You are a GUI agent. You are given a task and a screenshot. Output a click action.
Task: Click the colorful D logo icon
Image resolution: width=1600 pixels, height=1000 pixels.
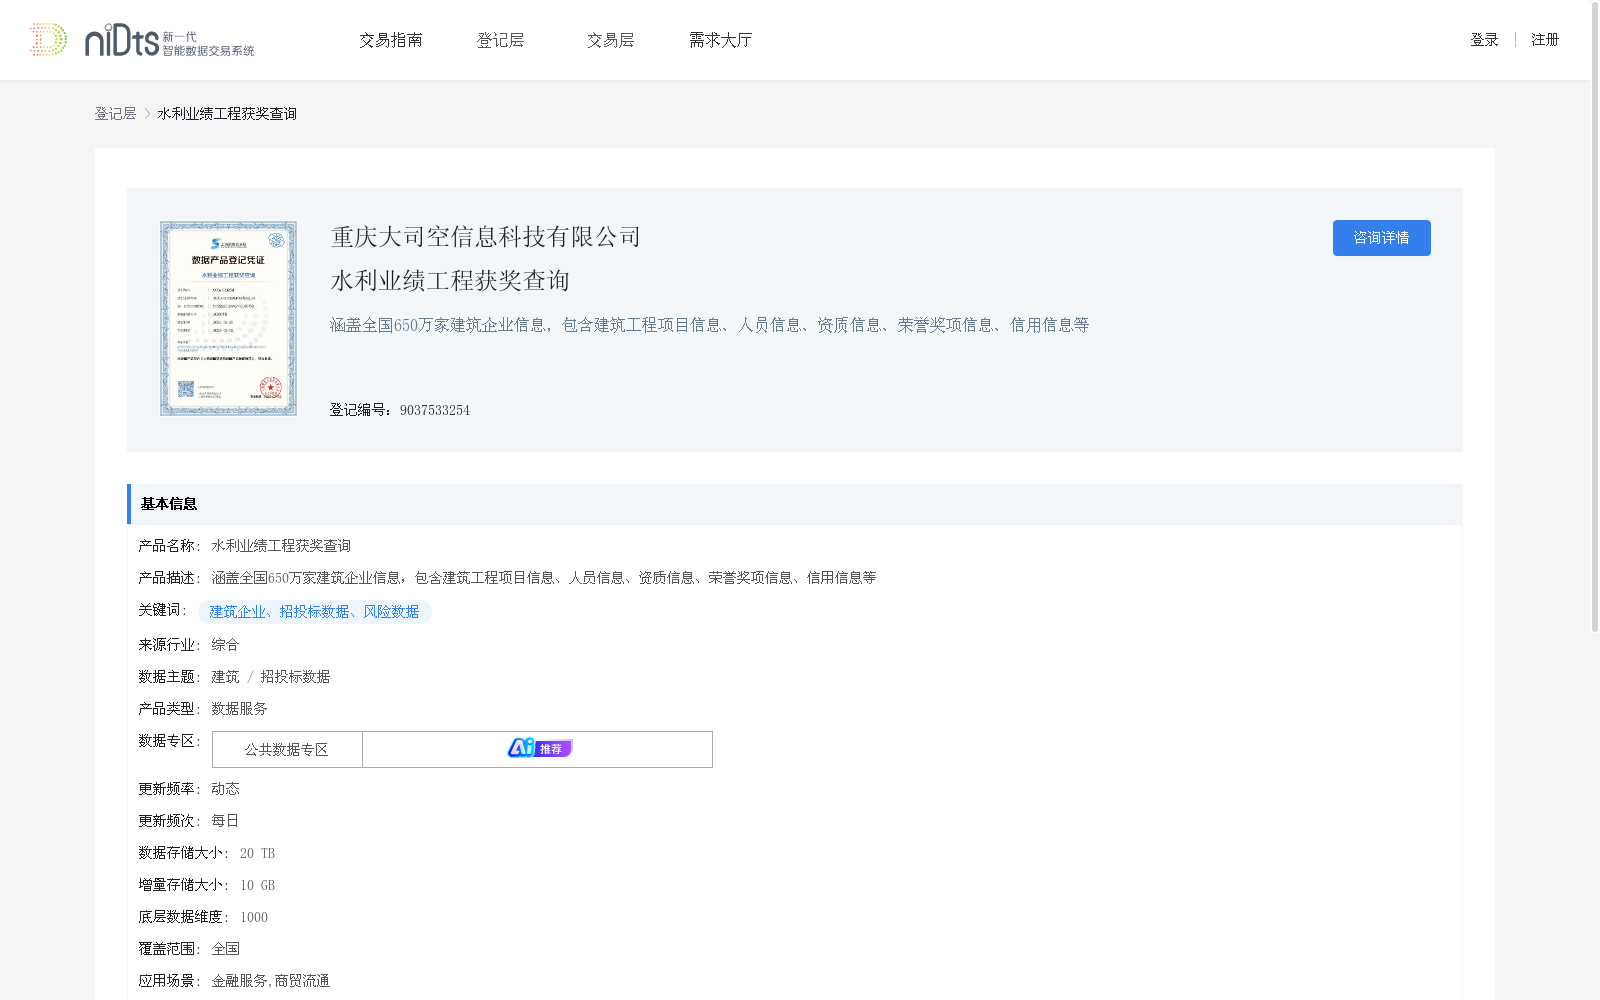point(48,40)
